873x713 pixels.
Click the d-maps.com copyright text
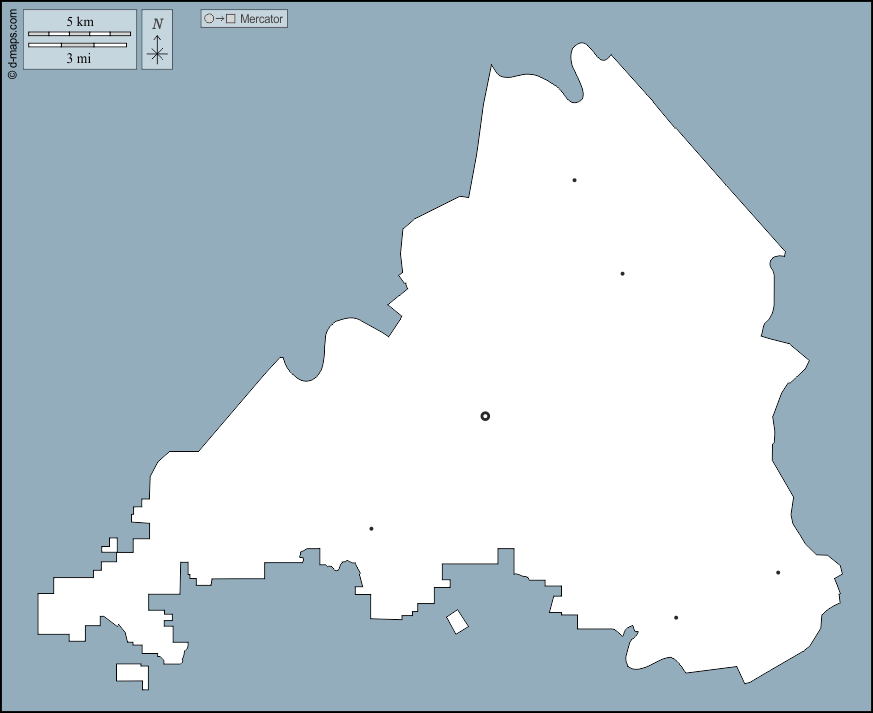12,42
